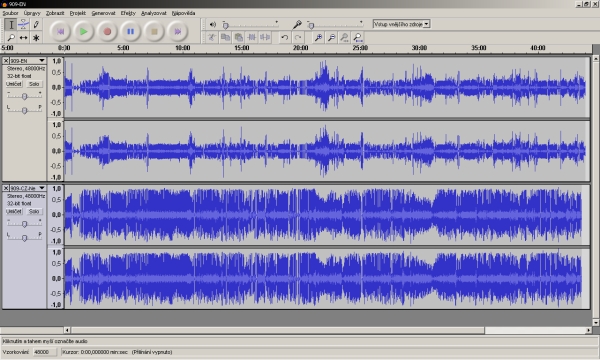Click horizontal scrollbar left arrow
This screenshot has width=600, height=360.
[67, 330]
